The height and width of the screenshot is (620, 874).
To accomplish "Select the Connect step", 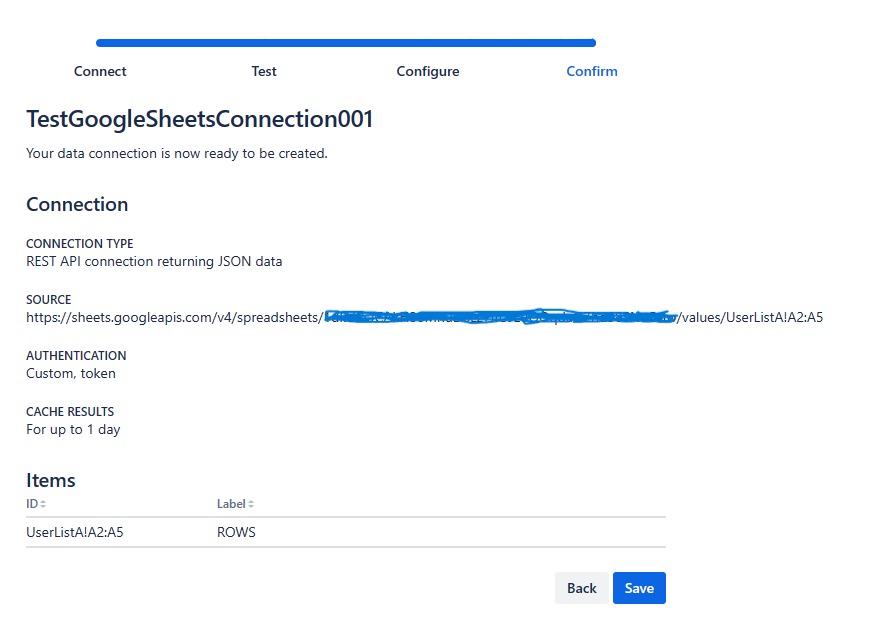I will tap(100, 71).
